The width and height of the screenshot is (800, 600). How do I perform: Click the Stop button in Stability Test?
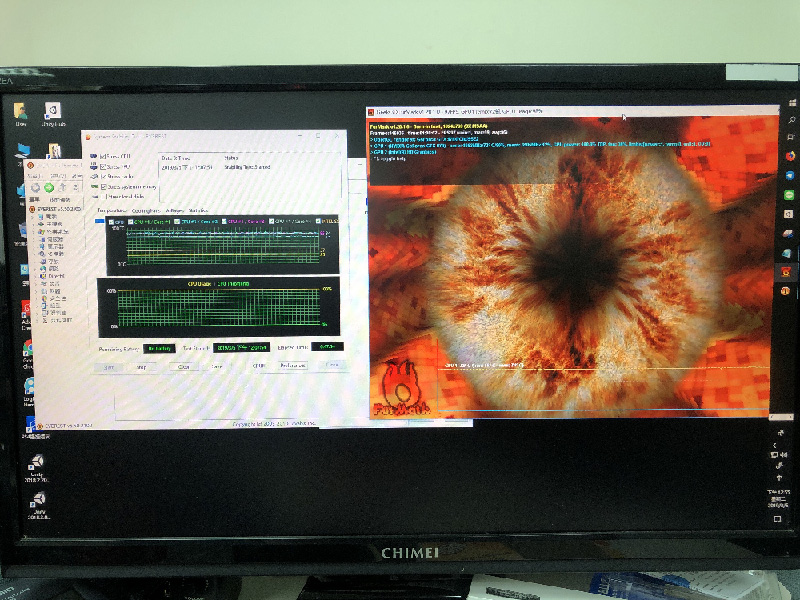pos(141,367)
